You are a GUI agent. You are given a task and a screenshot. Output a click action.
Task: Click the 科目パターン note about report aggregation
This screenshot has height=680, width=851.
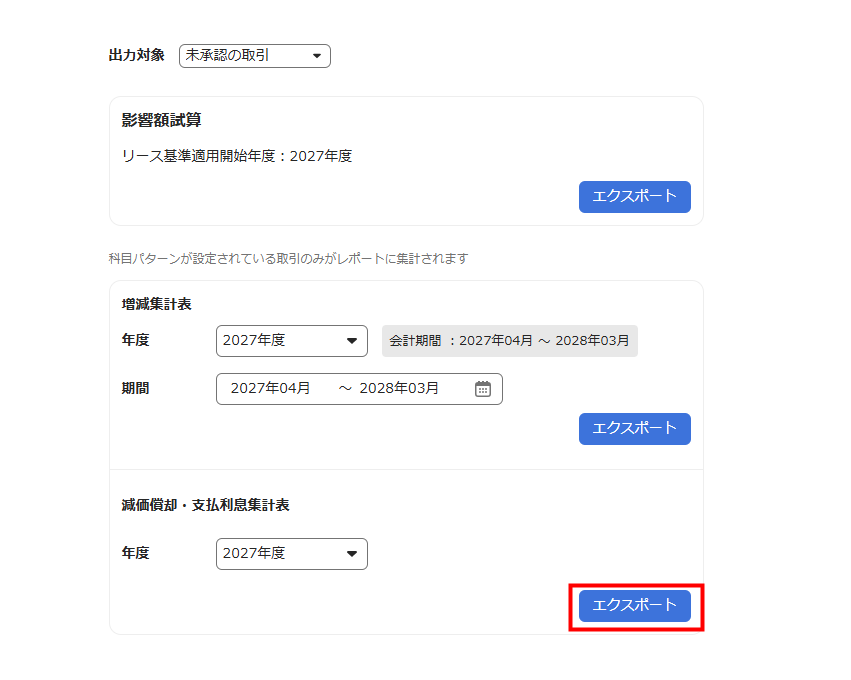288,259
